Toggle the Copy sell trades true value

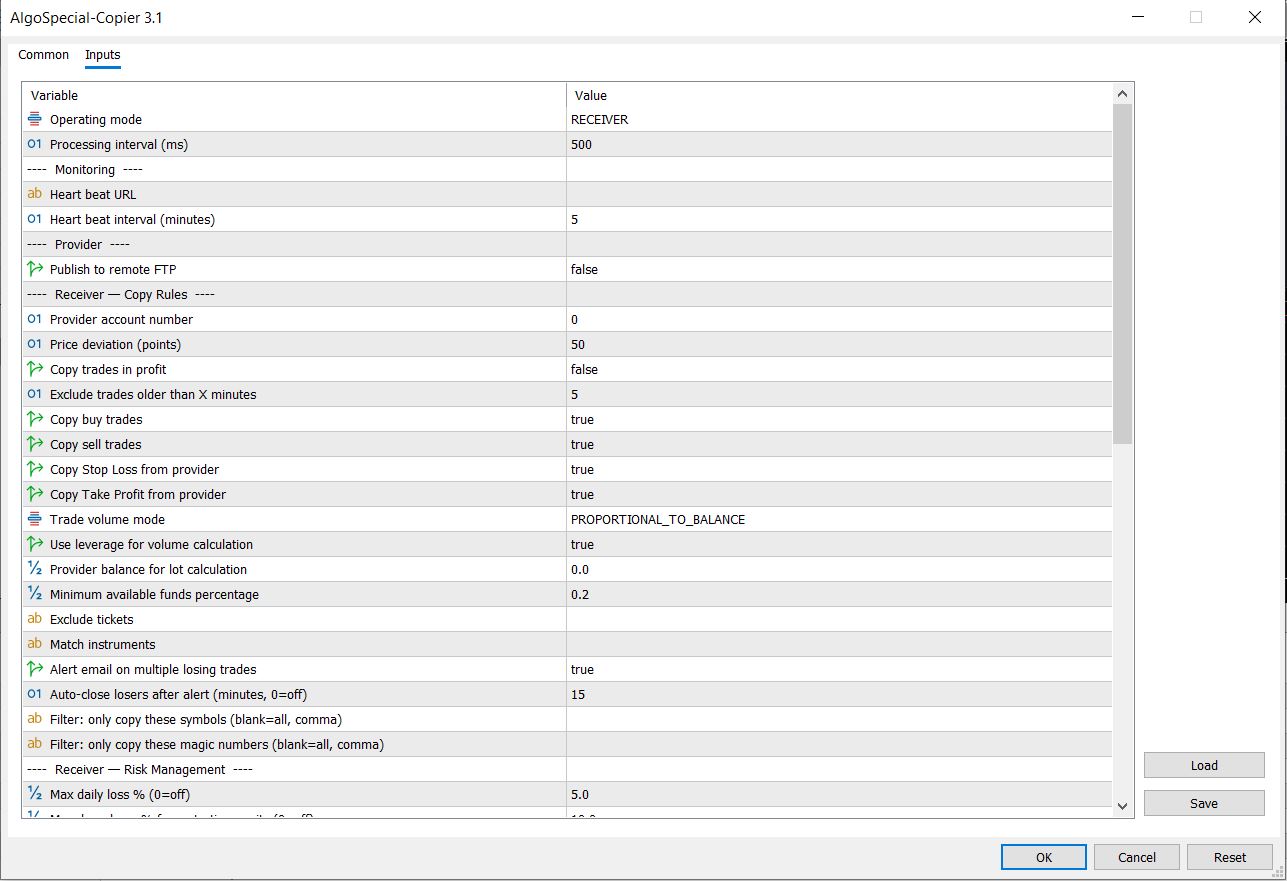(839, 444)
